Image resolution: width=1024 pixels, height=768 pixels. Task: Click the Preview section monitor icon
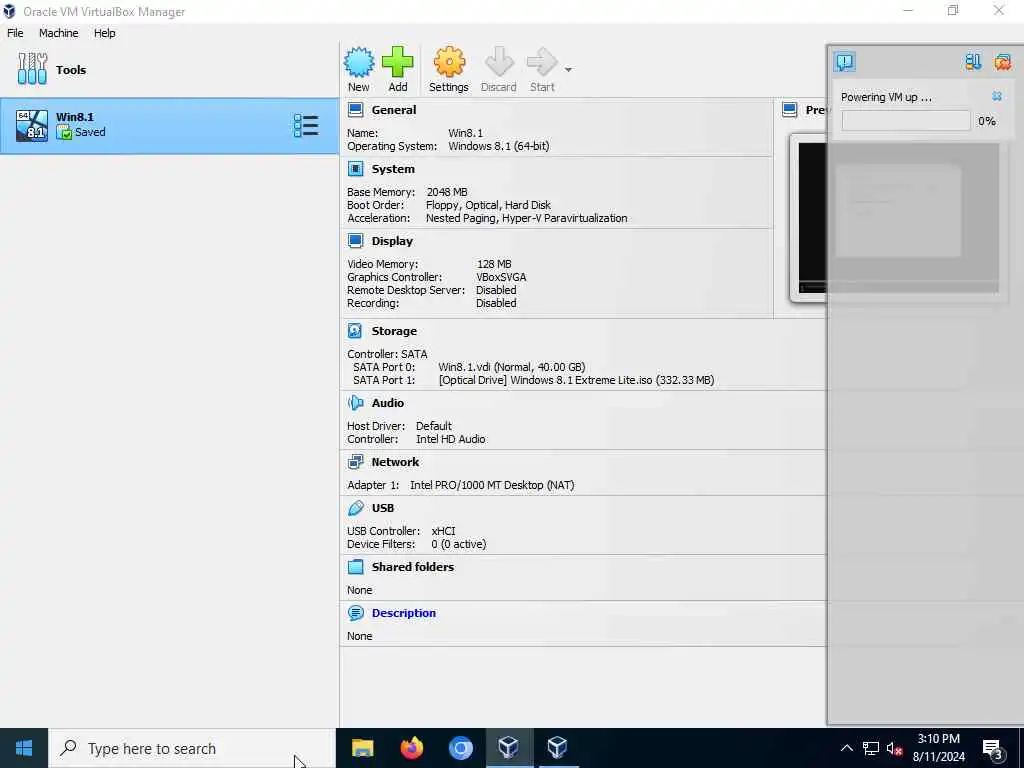click(x=790, y=110)
